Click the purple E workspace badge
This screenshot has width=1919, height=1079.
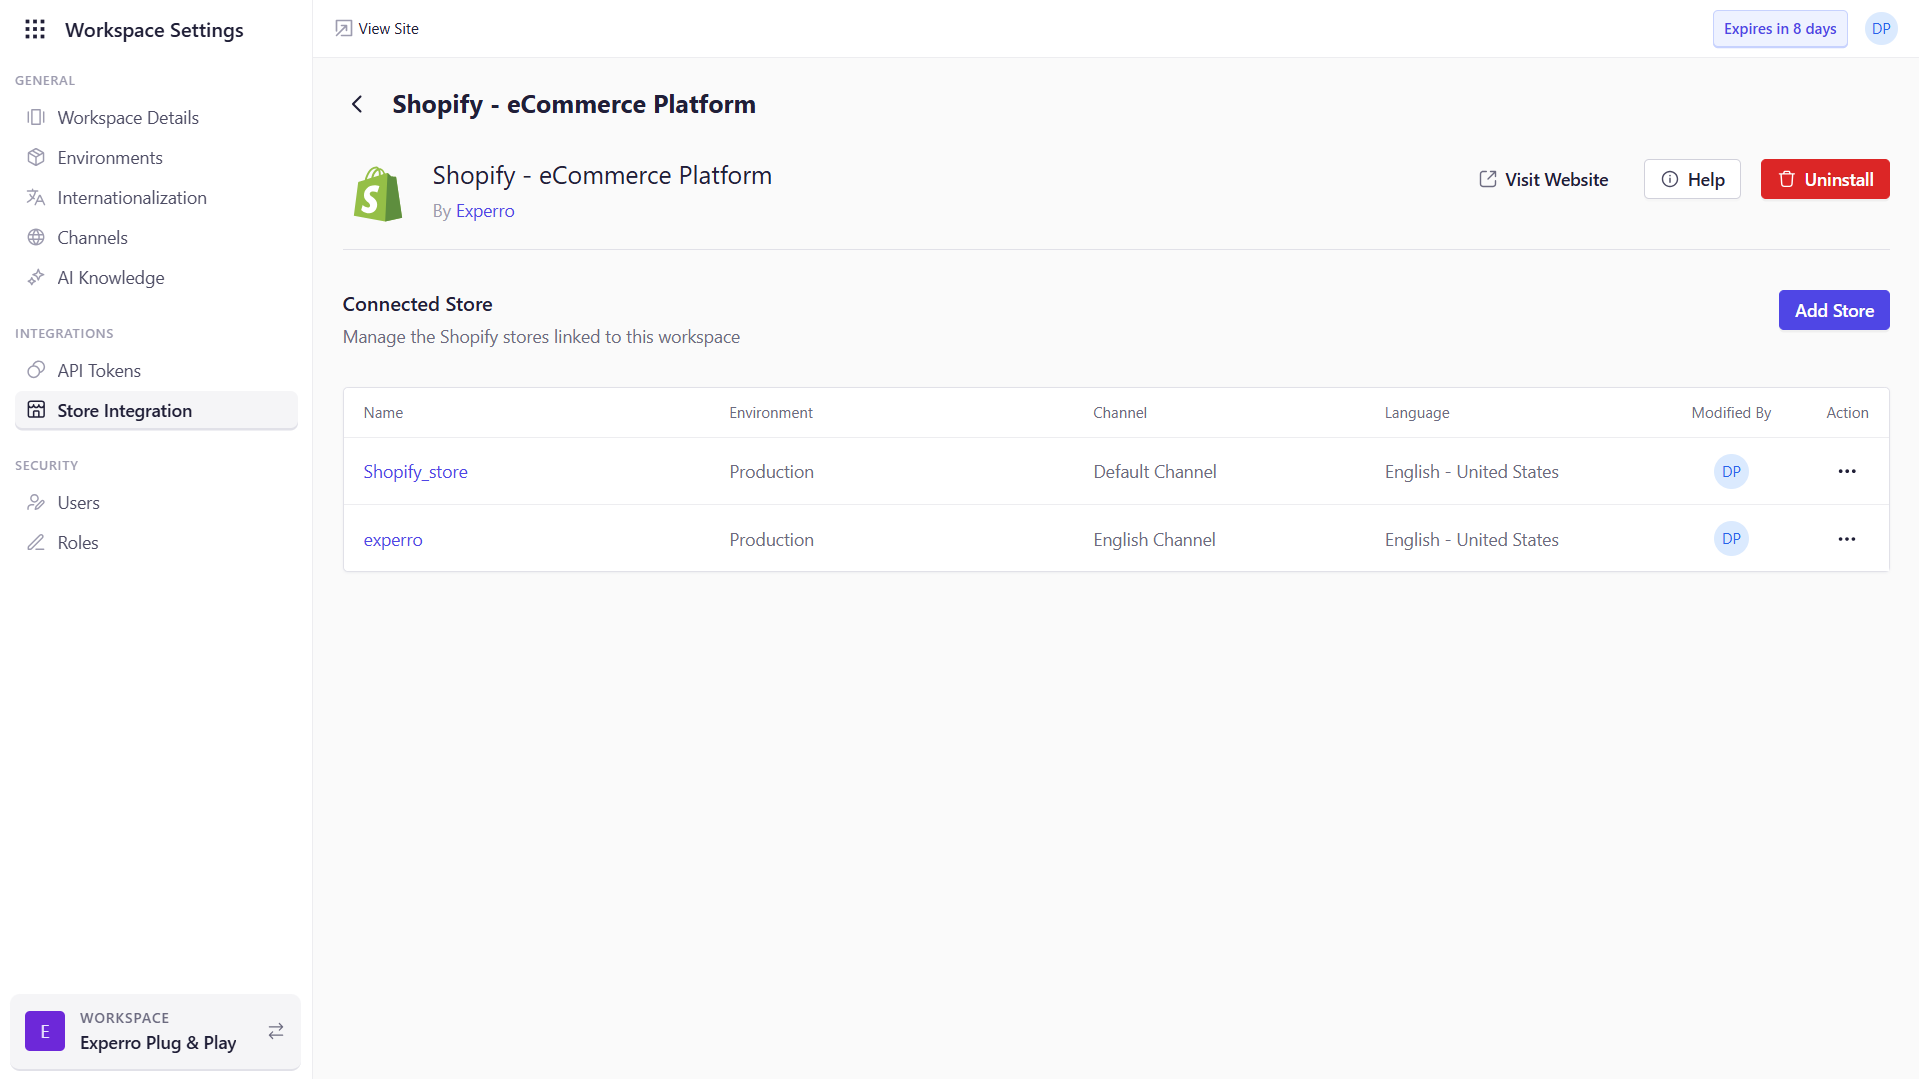pyautogui.click(x=45, y=1031)
